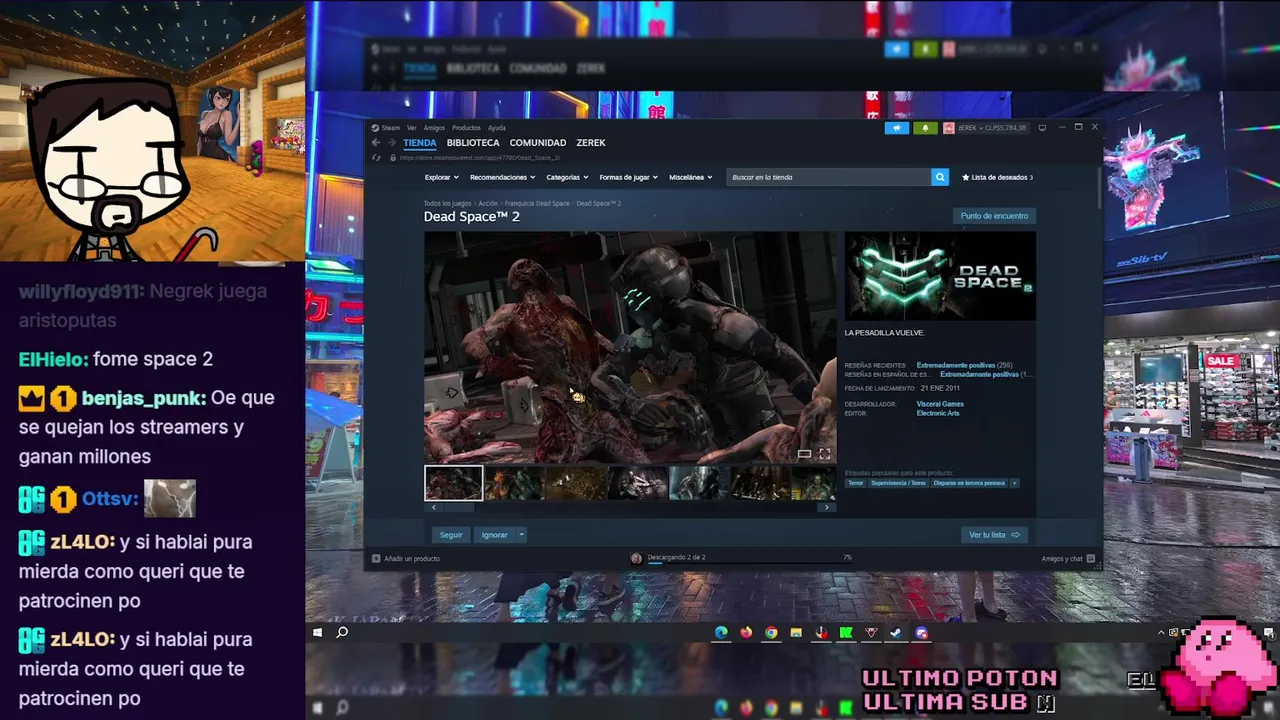Reload the Steam store page
Viewport: 1280px width, 720px height.
coord(377,158)
